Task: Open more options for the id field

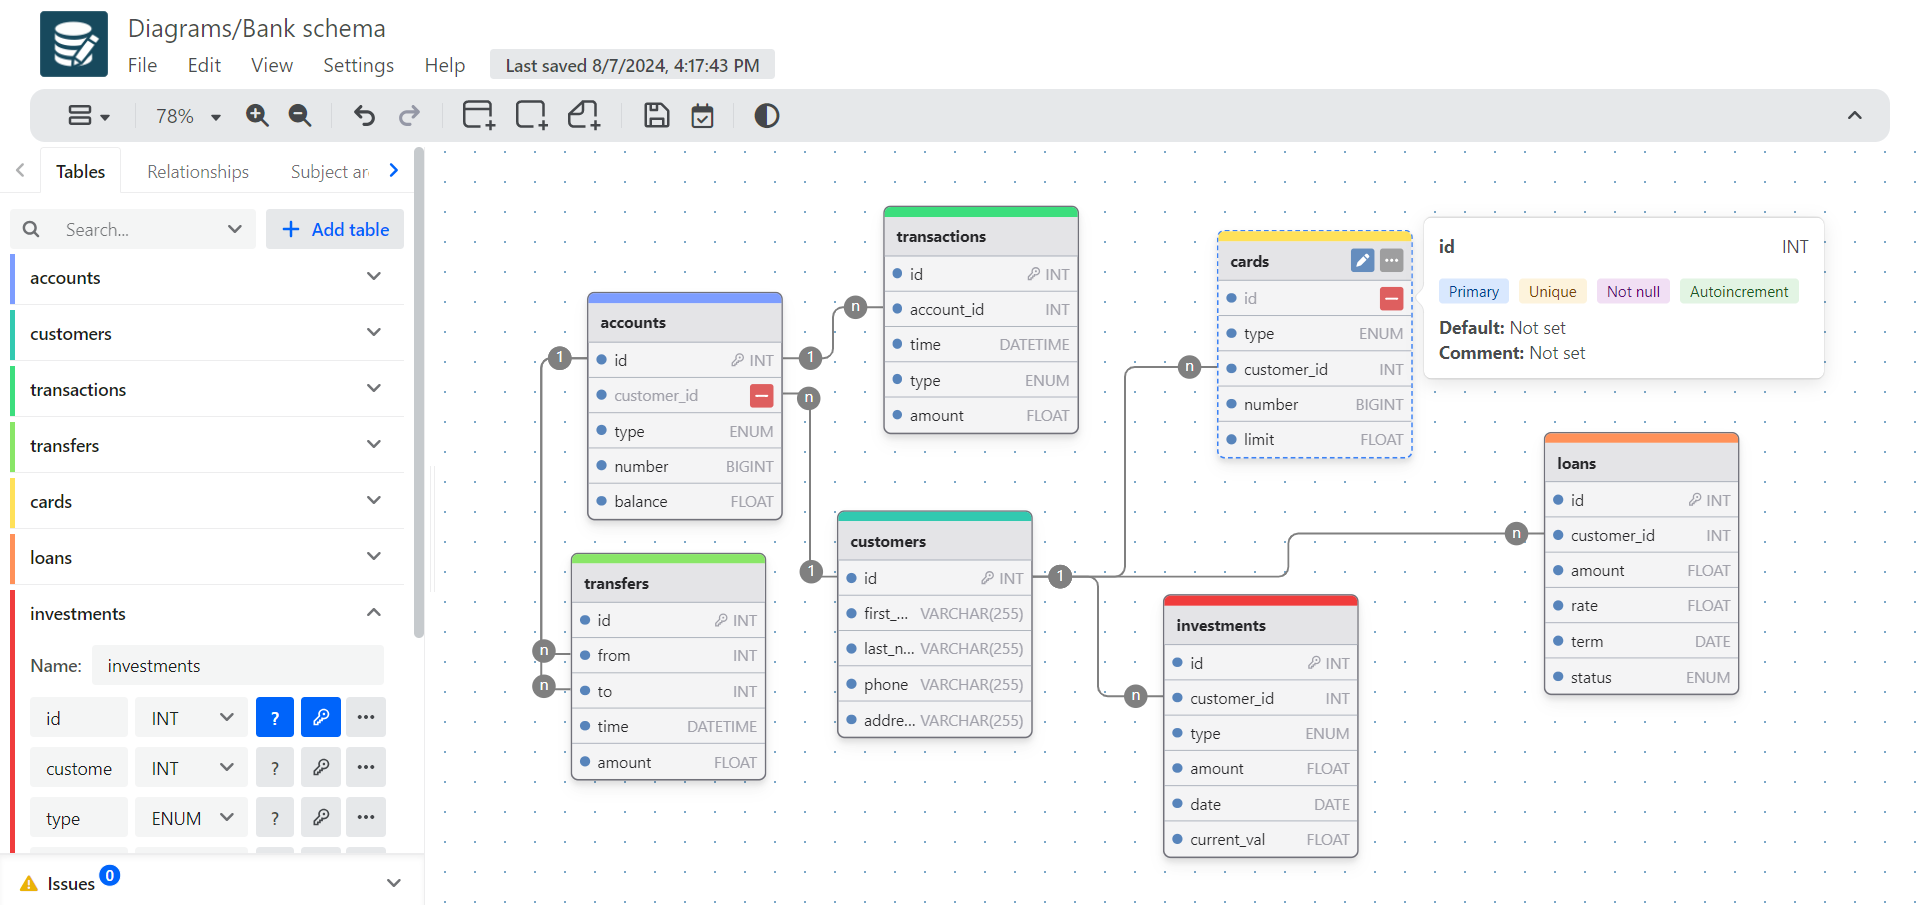Action: coord(365,717)
